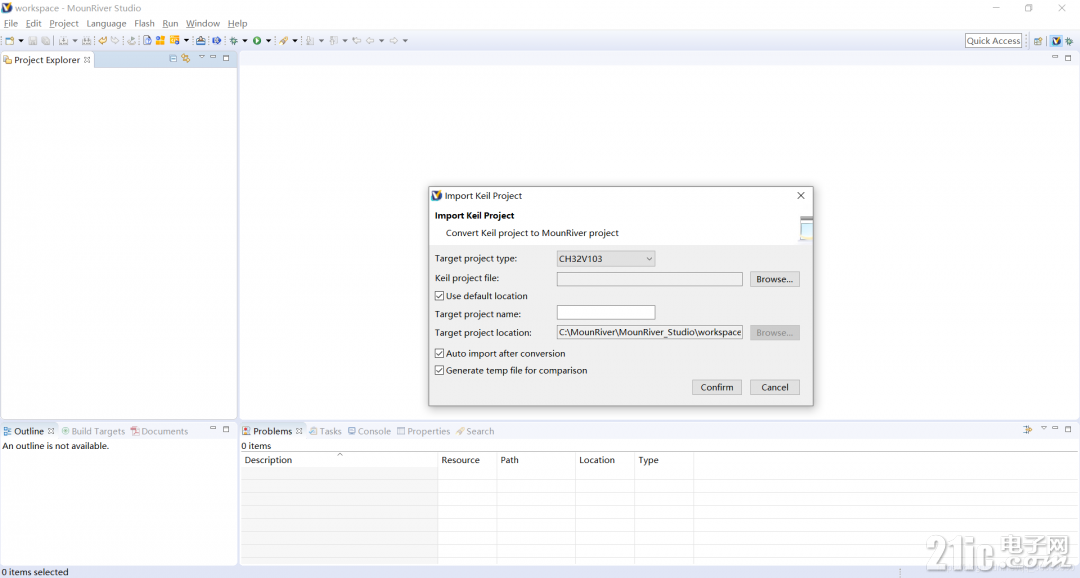Click the Previous Annotation toolbar icon
Image resolution: width=1080 pixels, height=578 pixels.
pos(333,41)
